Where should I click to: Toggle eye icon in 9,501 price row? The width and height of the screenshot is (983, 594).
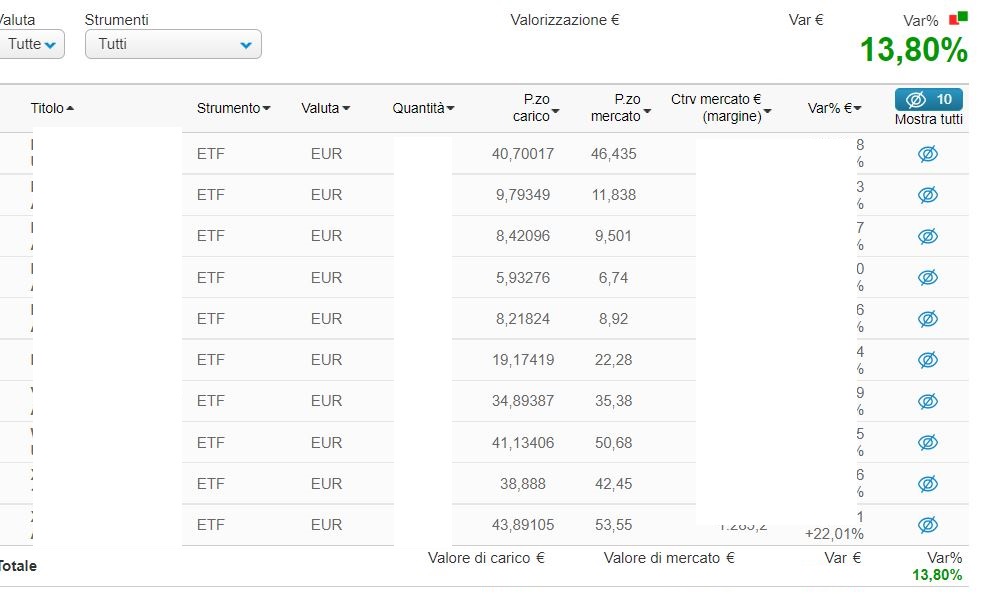pyautogui.click(x=928, y=236)
